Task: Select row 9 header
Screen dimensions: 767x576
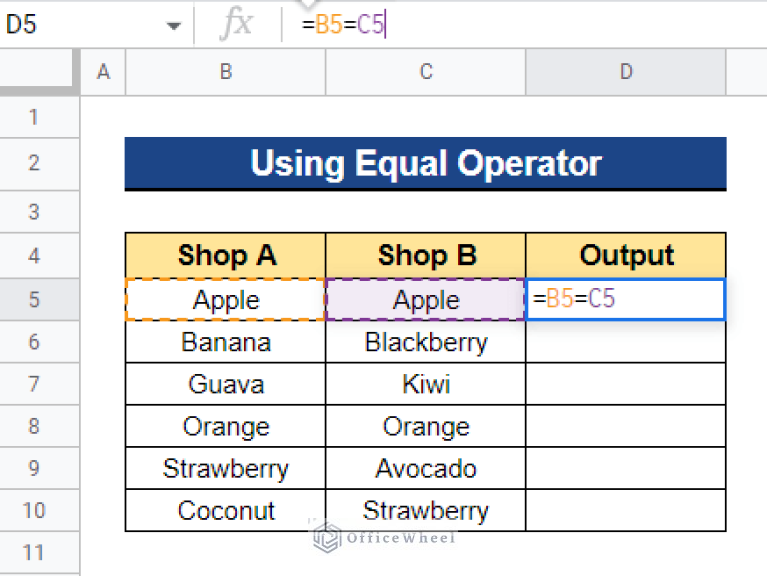Action: pos(39,468)
